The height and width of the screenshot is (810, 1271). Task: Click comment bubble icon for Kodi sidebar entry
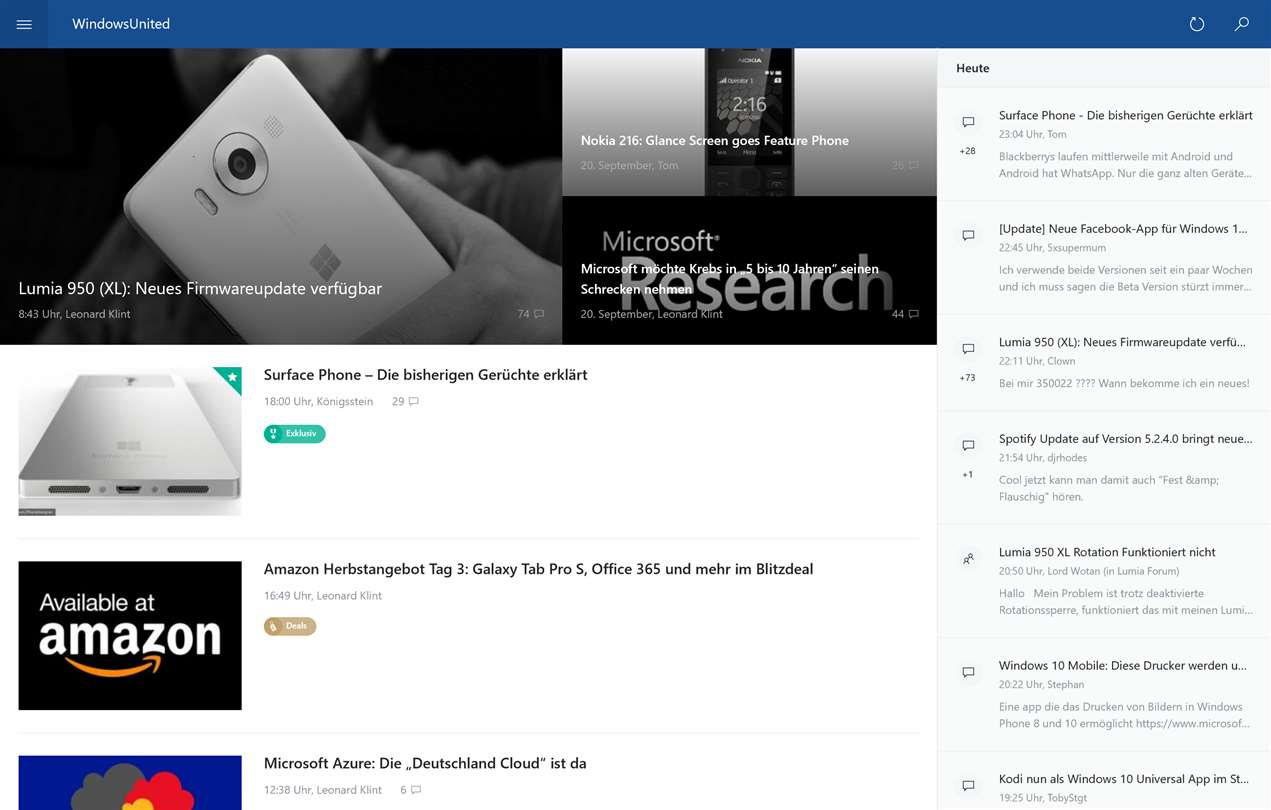pos(968,786)
